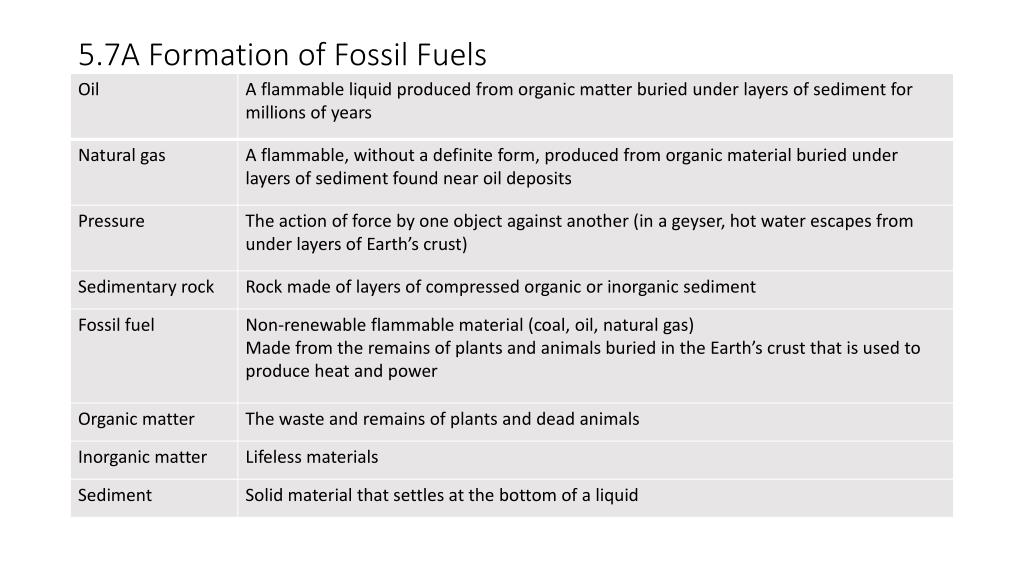Select the 'Pressure' term cell
Image resolution: width=1024 pixels, height=576 pixels.
click(154, 238)
